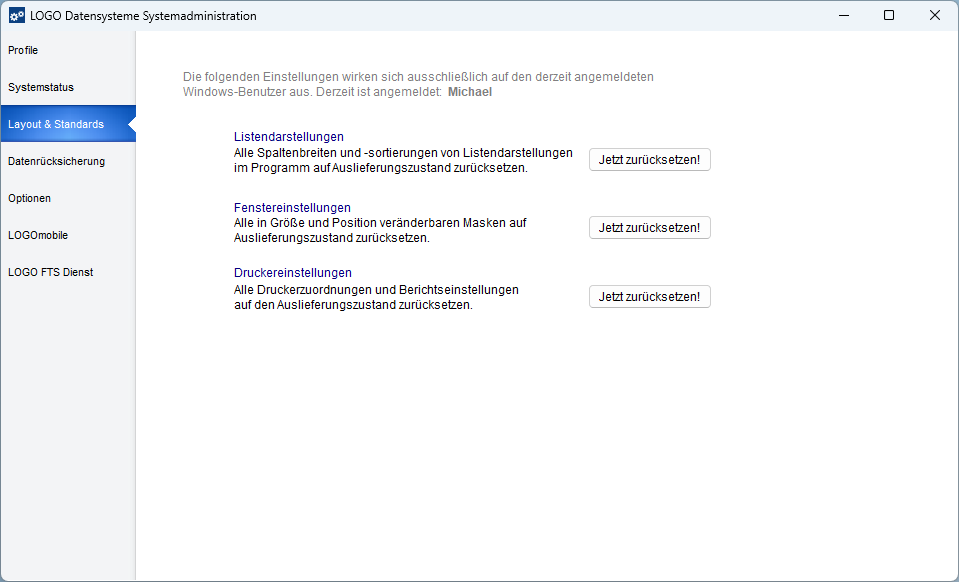959x582 pixels.
Task: Open the Optionen page
Action: (x=67, y=198)
